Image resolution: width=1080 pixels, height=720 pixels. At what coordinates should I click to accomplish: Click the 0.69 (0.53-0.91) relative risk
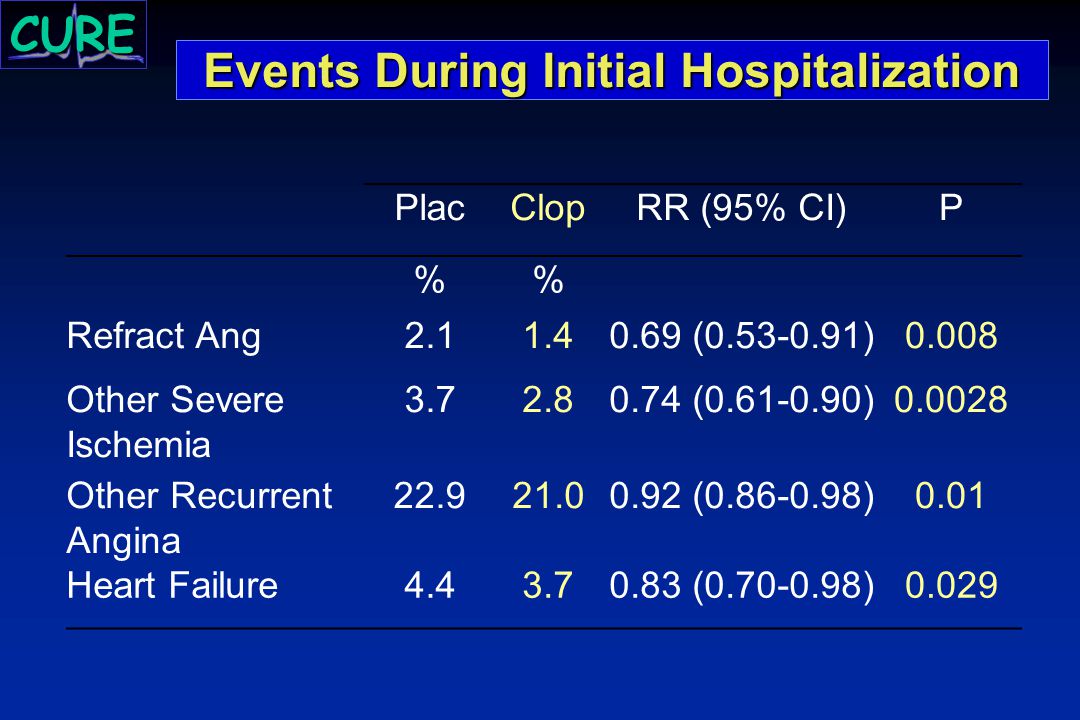point(742,336)
